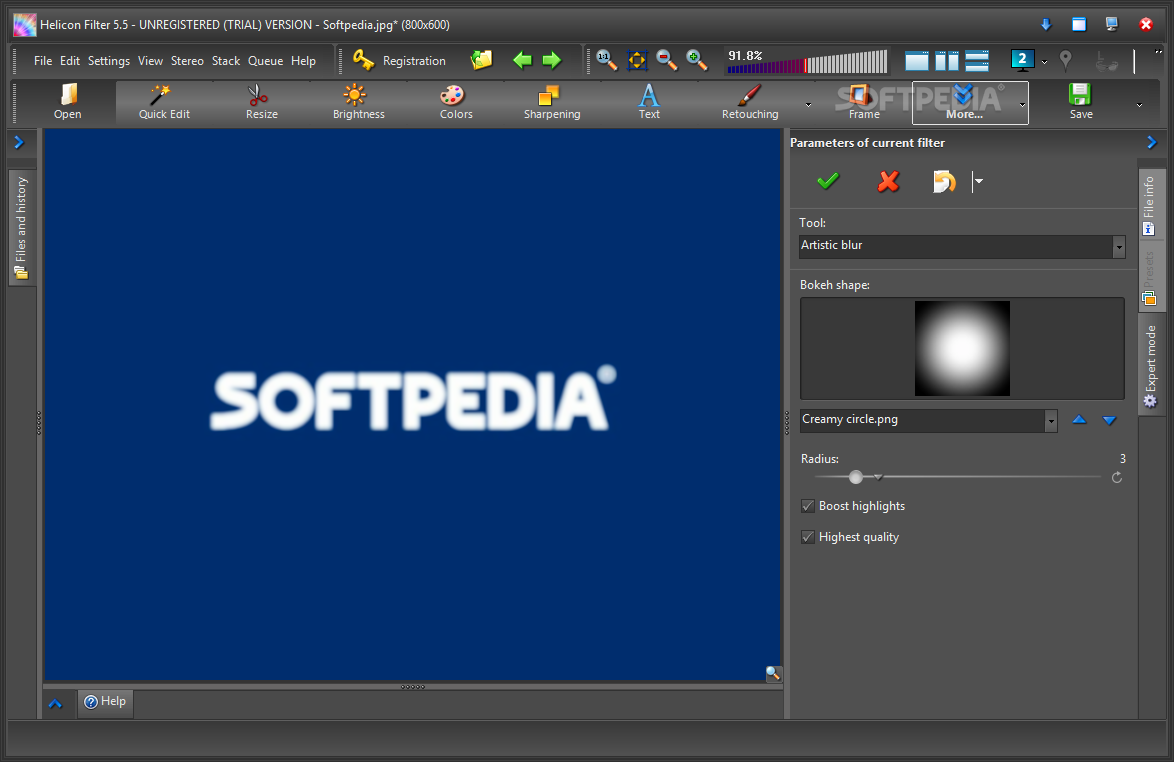Apply filter with green checkmark

point(828,181)
